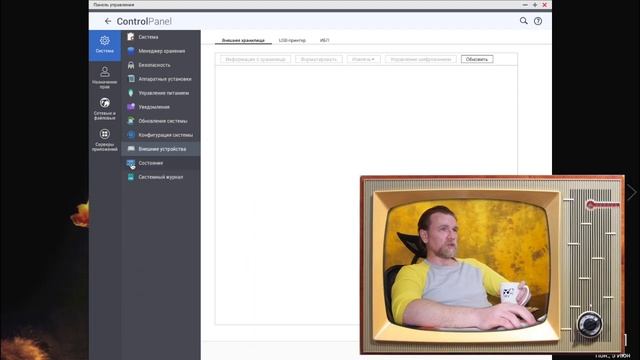The image size is (640, 360).
Task: Open Уведомления notifications settings
Action: pos(161,107)
